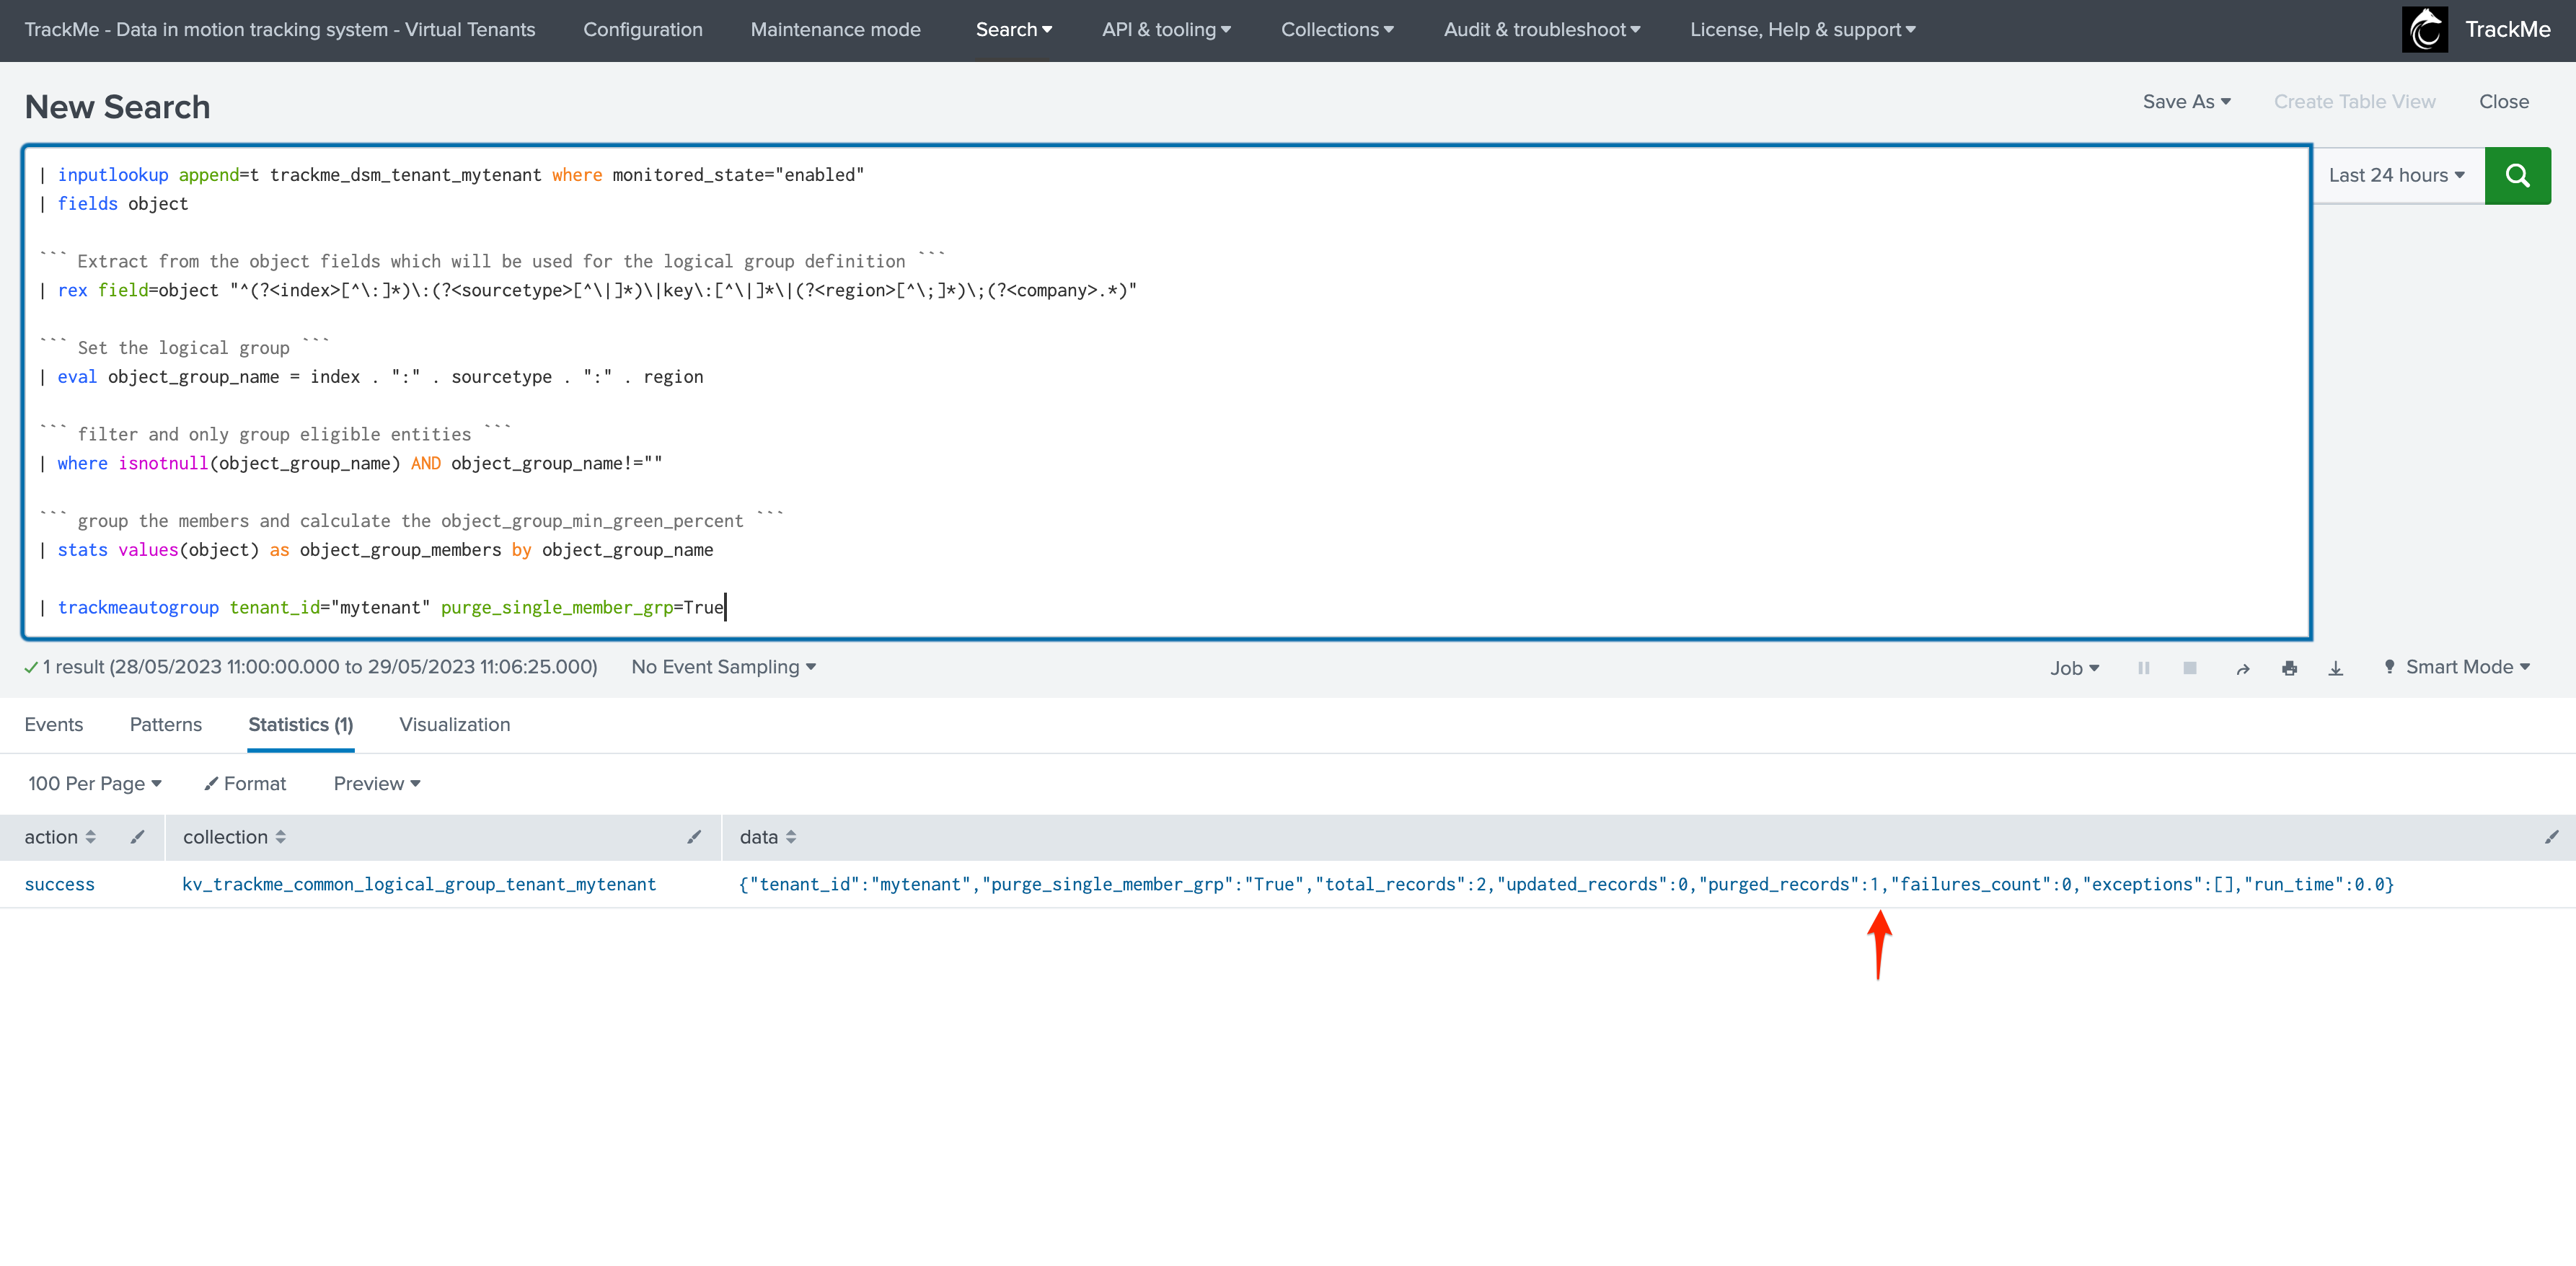Open the Smart Mode dropdown
The height and width of the screenshot is (1266, 2576).
pos(2457,668)
